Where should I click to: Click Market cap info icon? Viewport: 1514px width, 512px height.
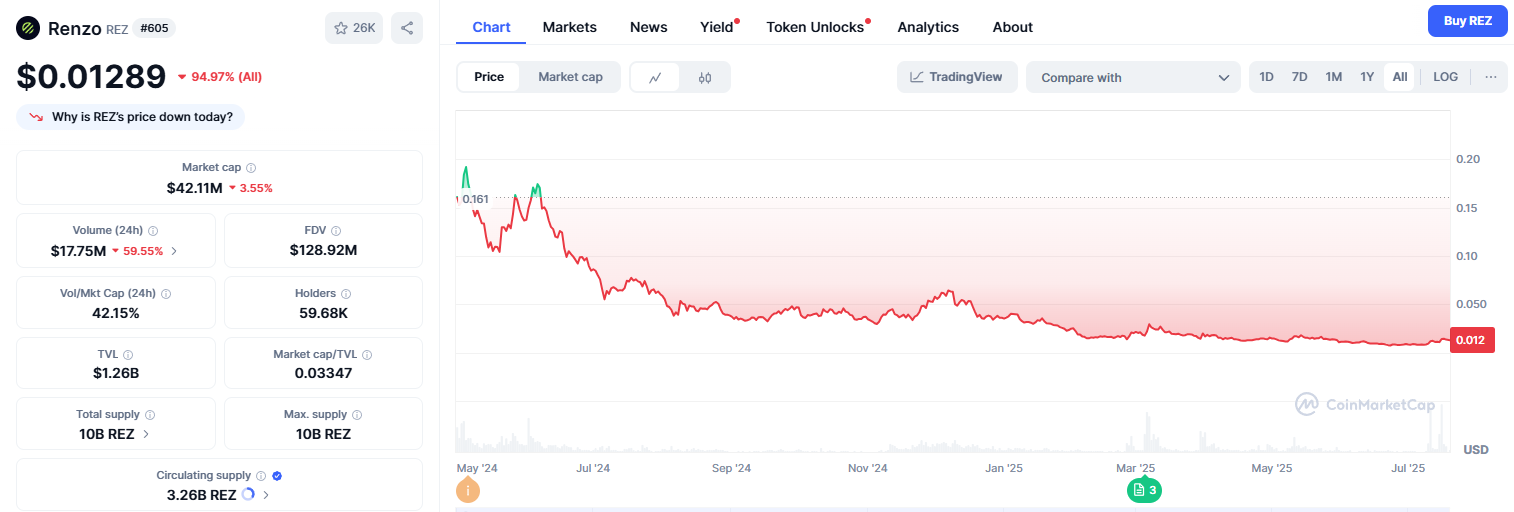[x=251, y=168]
